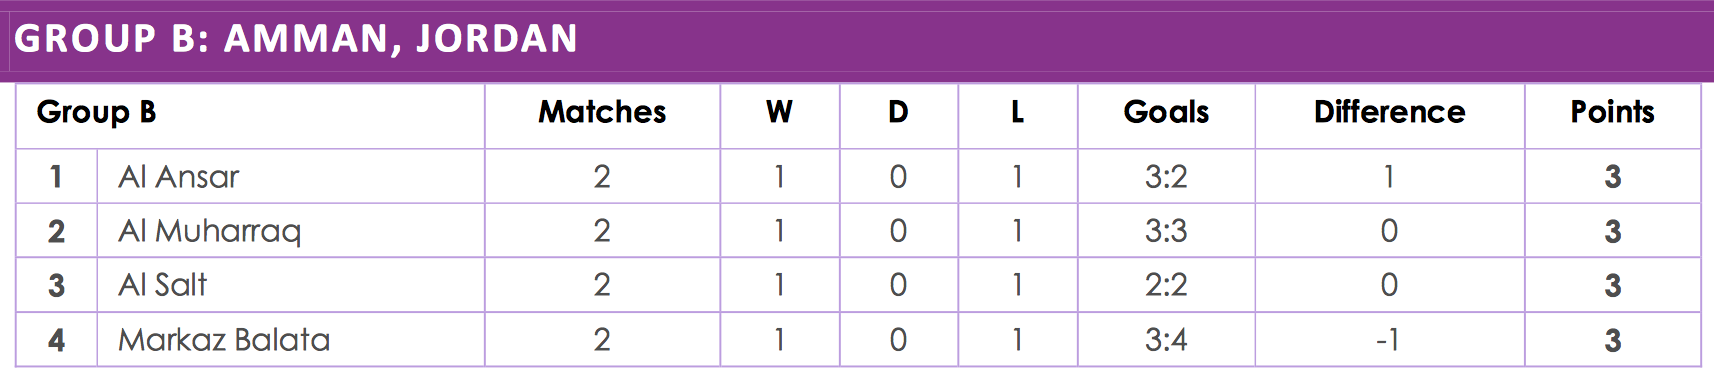The width and height of the screenshot is (1714, 386).
Task: Select the Al Salt team name
Action: (162, 285)
